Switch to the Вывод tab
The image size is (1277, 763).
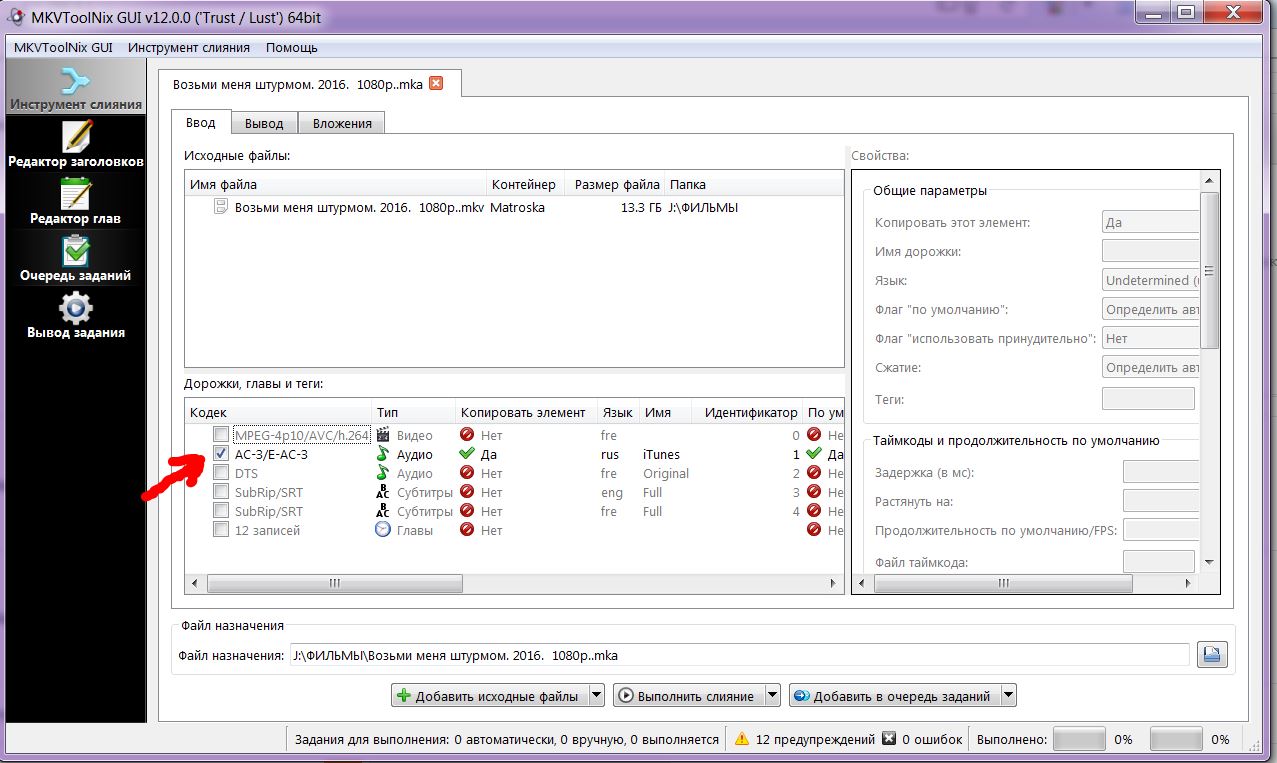click(265, 123)
